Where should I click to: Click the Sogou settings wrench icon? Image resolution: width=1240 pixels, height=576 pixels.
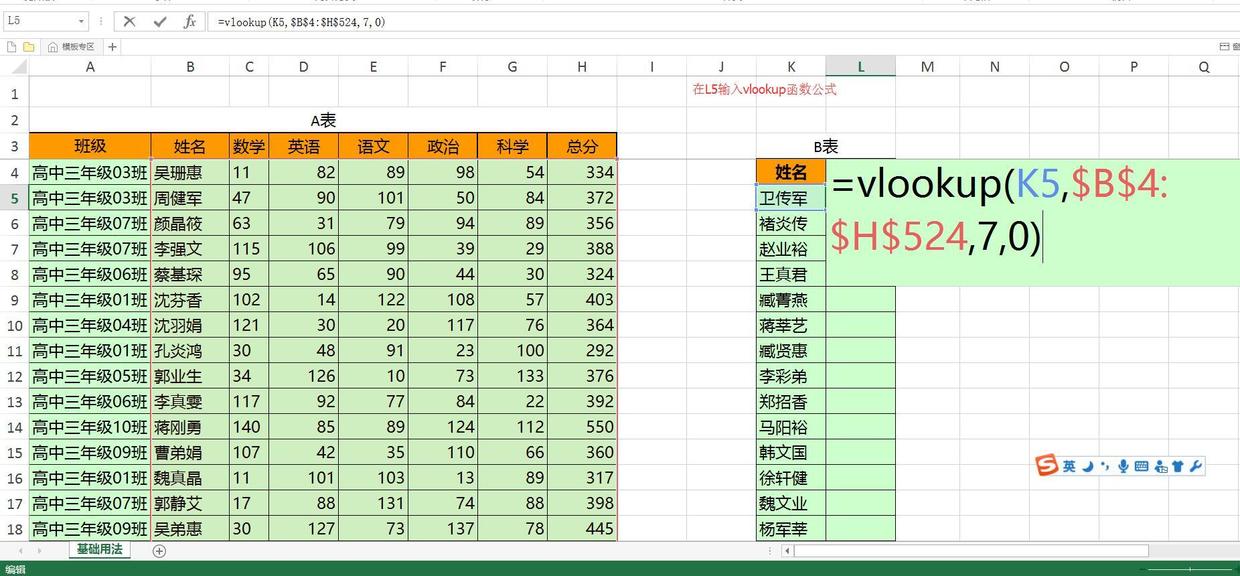[x=1196, y=465]
